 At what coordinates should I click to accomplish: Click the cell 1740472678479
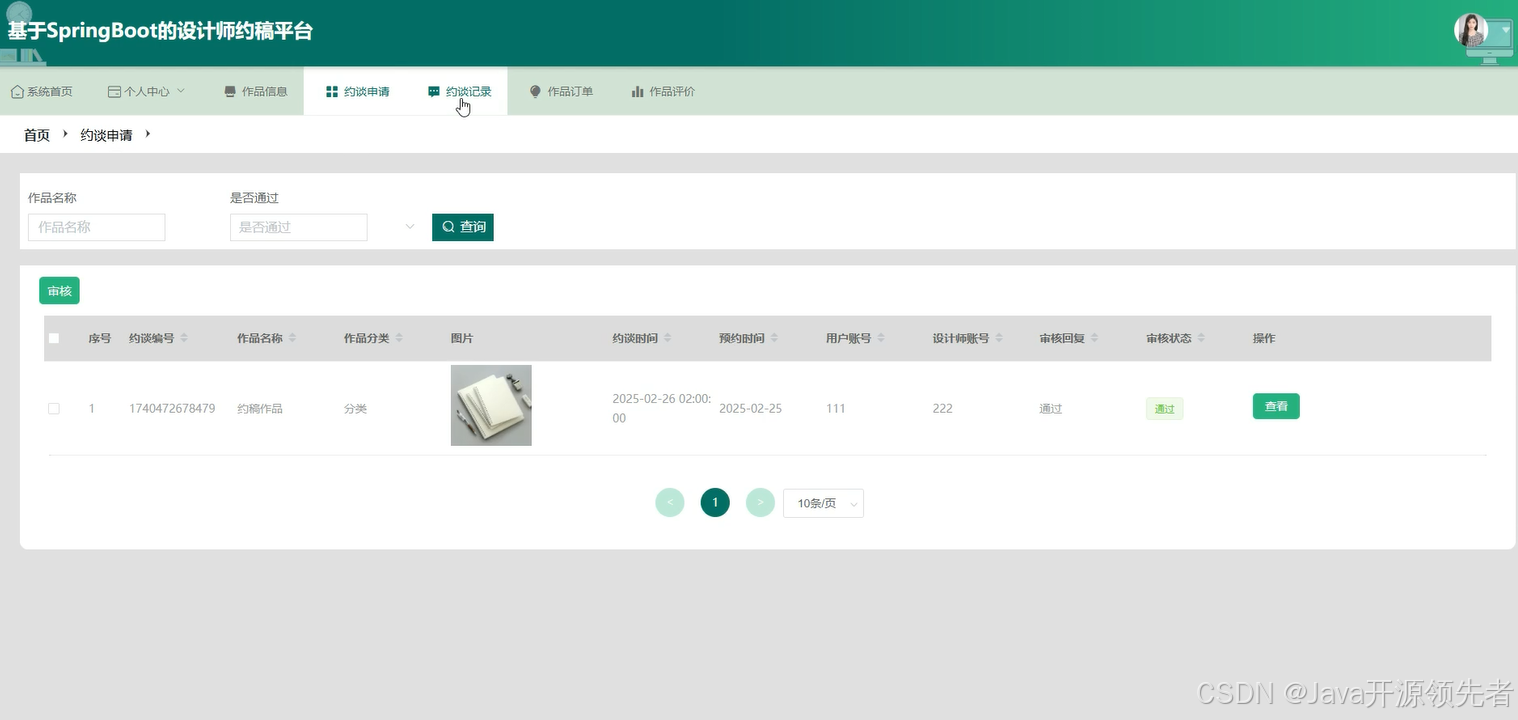(x=172, y=408)
